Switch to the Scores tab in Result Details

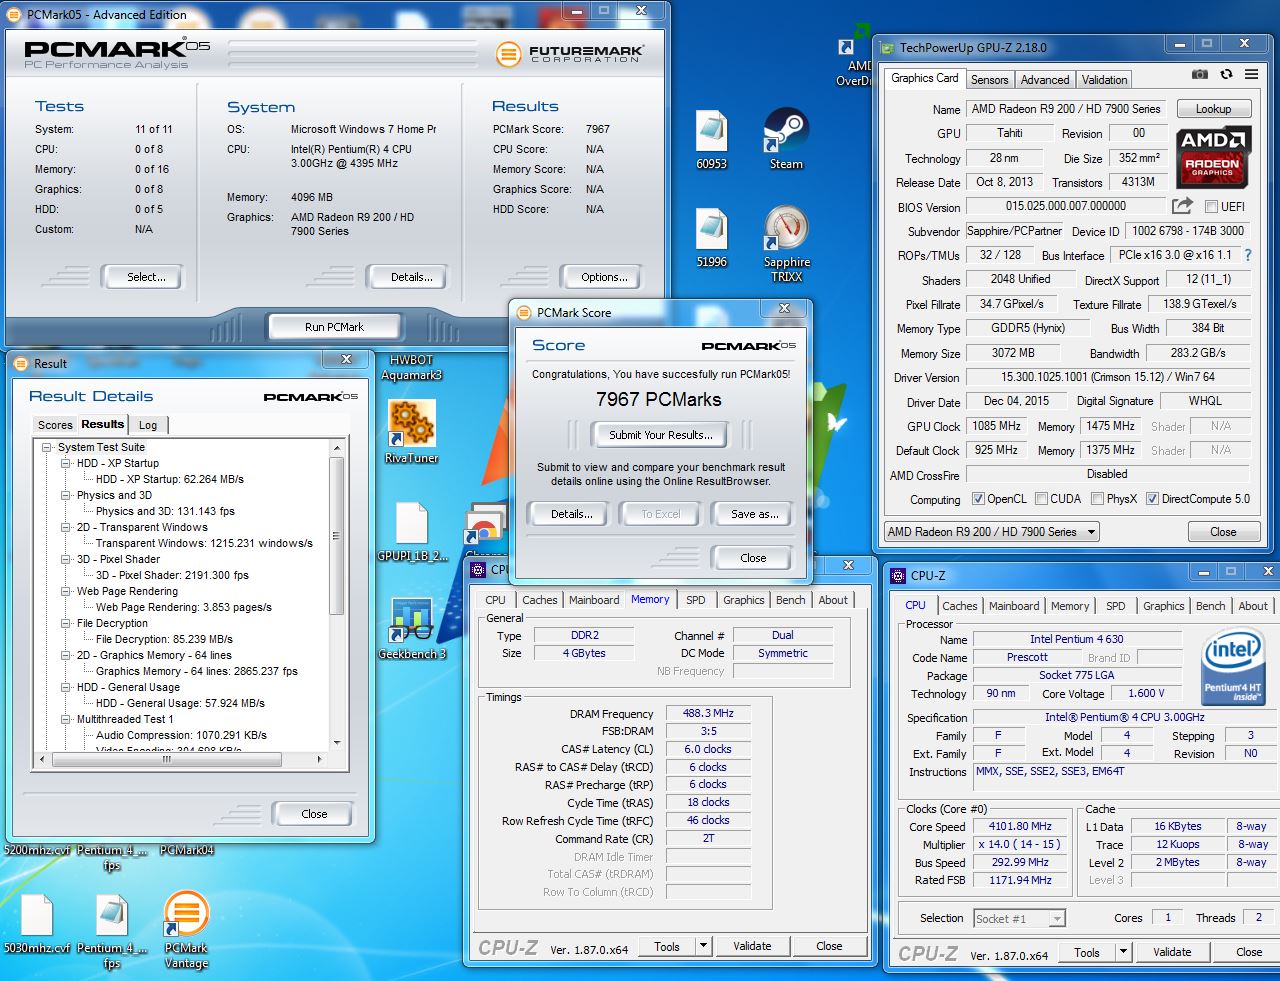coord(55,425)
